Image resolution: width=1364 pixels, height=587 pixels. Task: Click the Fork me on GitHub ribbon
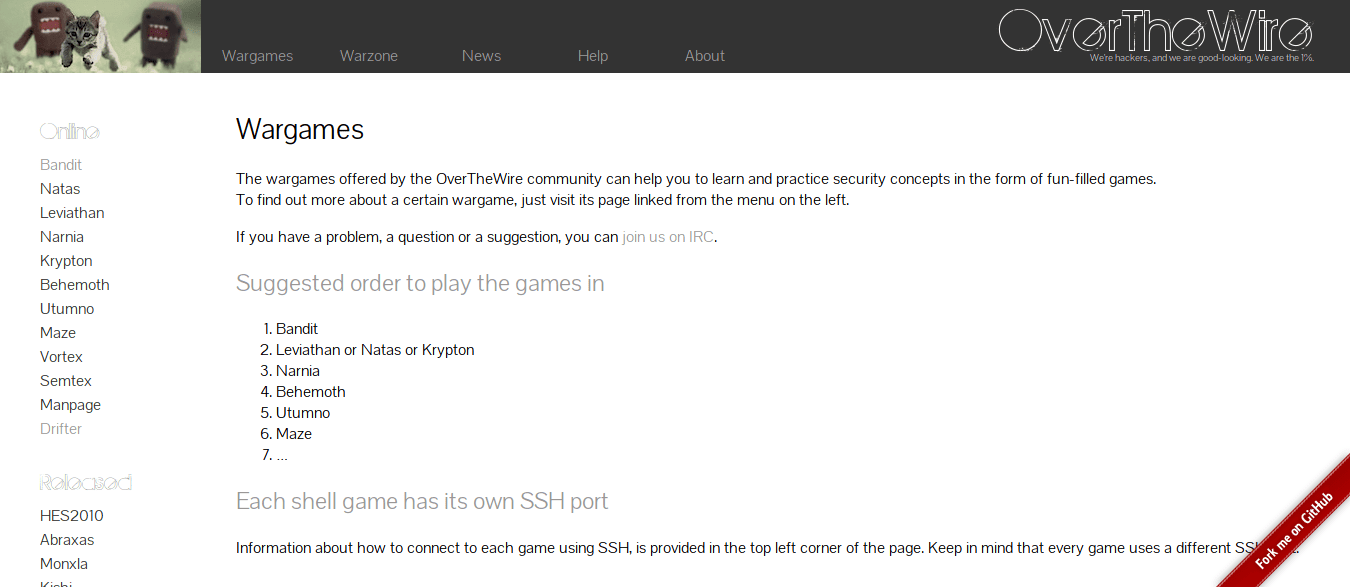1294,530
